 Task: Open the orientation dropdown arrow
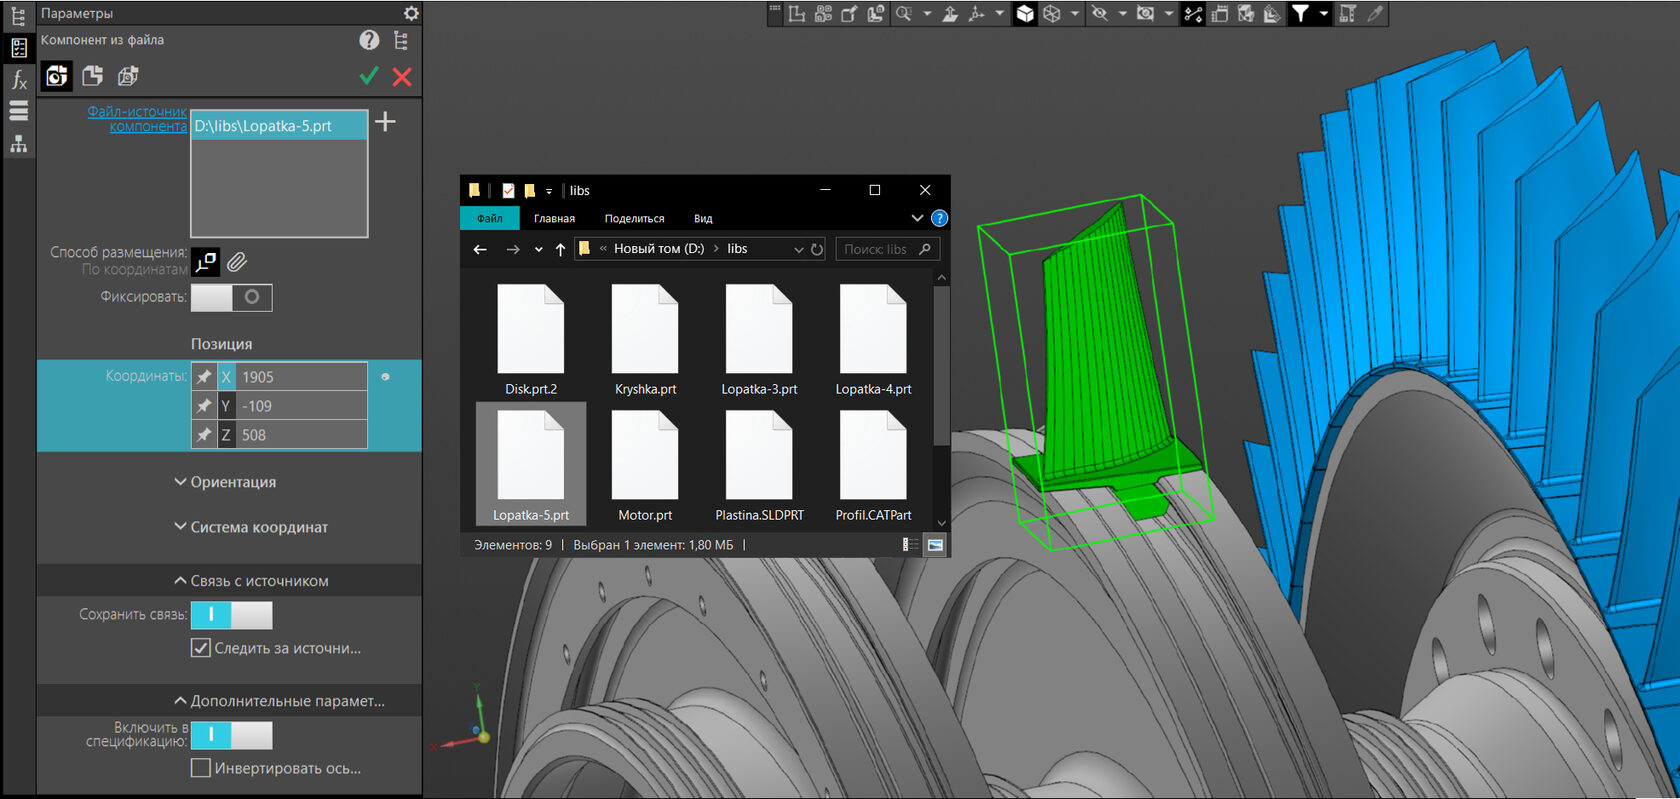tap(999, 14)
